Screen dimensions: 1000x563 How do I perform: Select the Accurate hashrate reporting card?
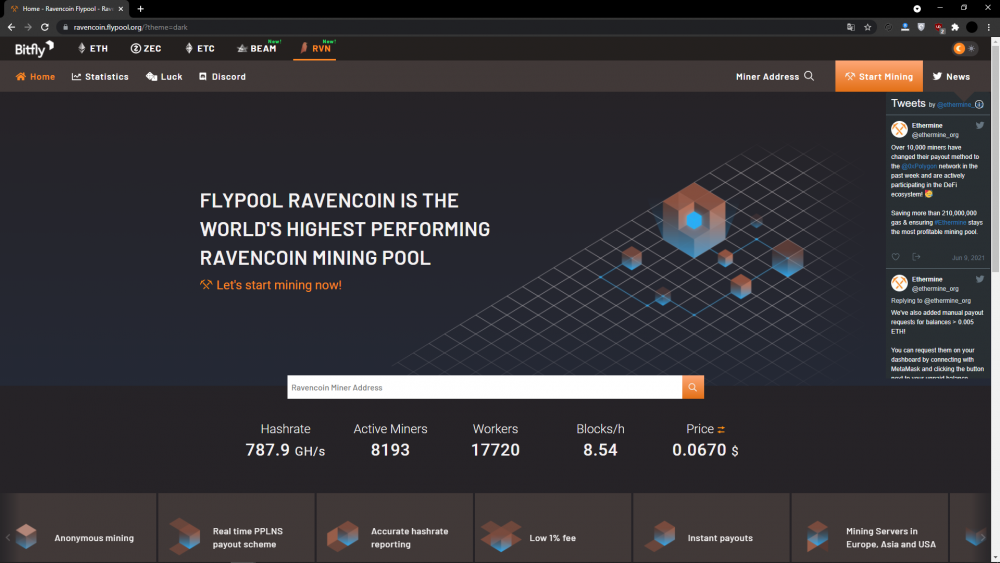[395, 528]
